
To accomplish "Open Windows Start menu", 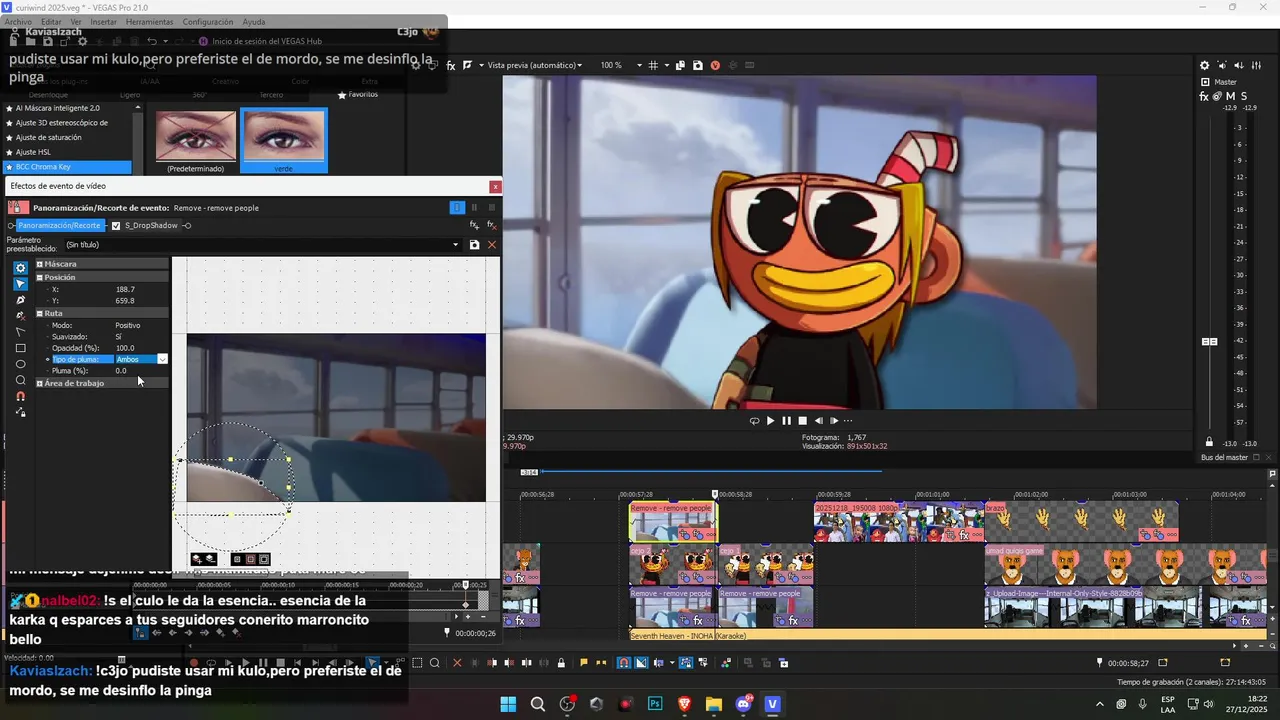I will click(x=508, y=704).
